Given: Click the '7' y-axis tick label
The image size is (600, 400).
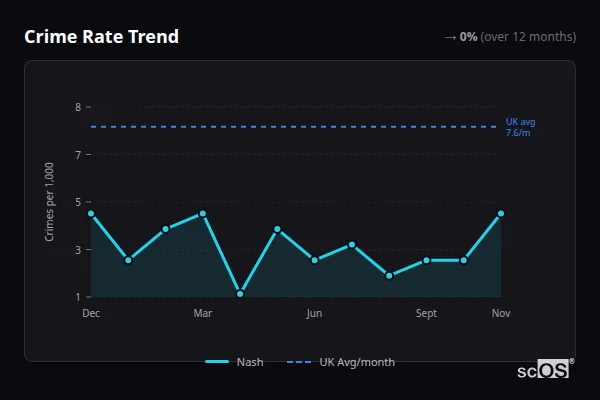Looking at the screenshot, I should pos(78,155).
